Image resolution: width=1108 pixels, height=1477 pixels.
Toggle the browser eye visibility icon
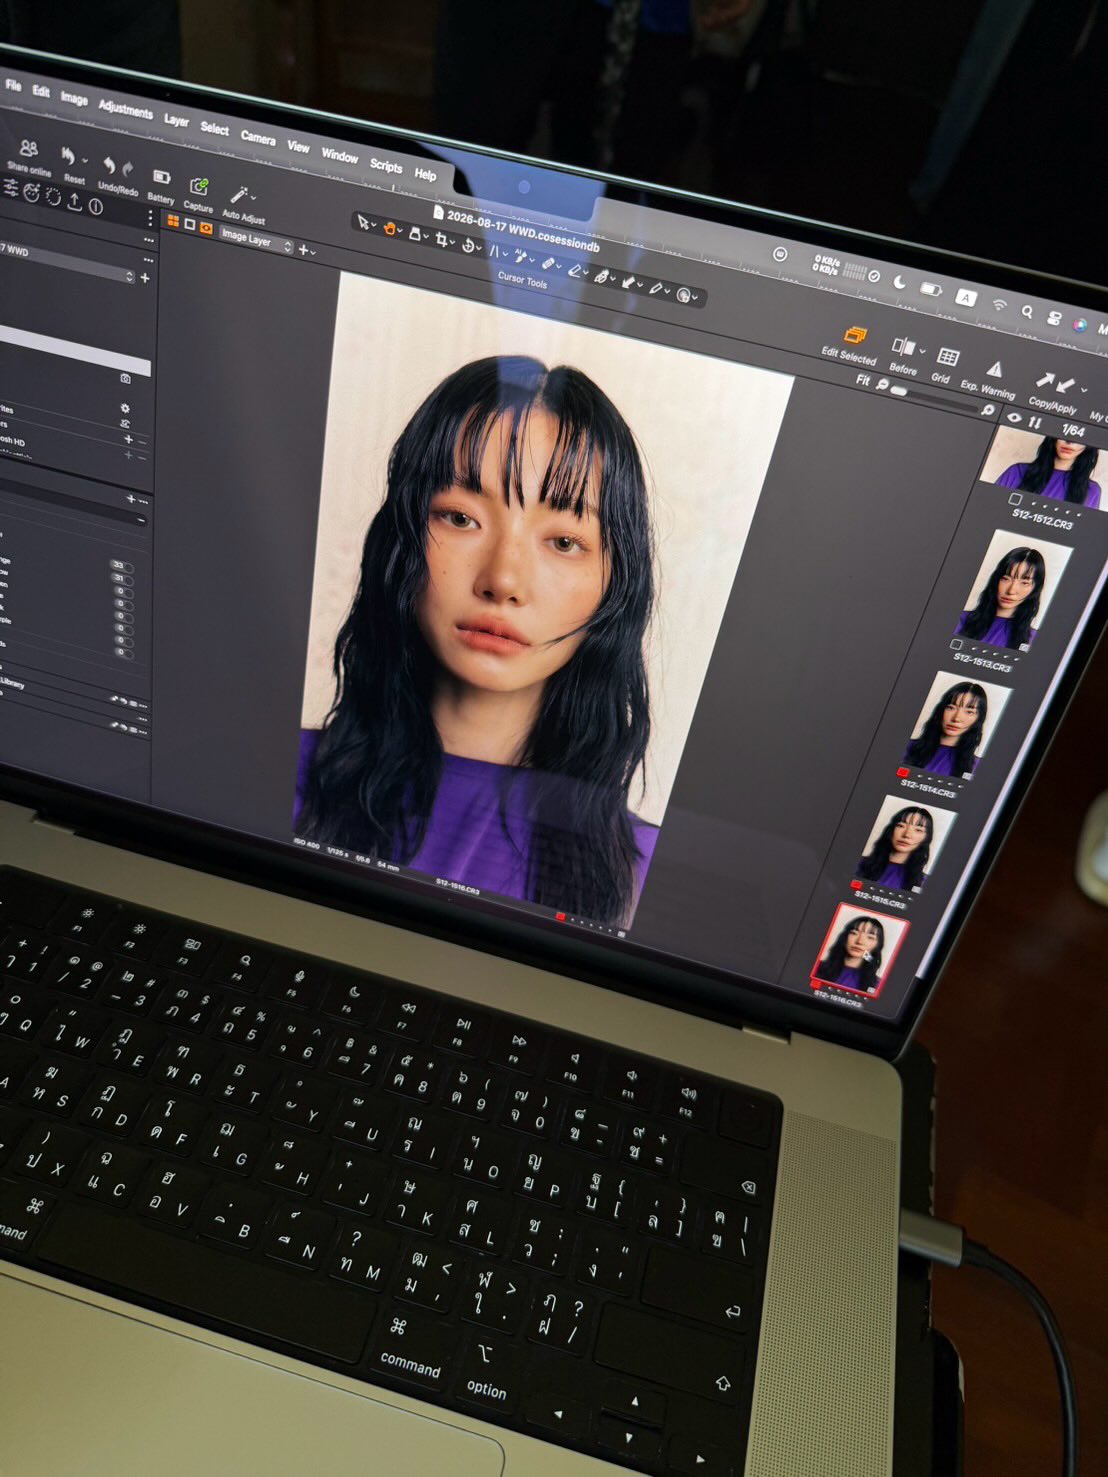tap(1014, 418)
